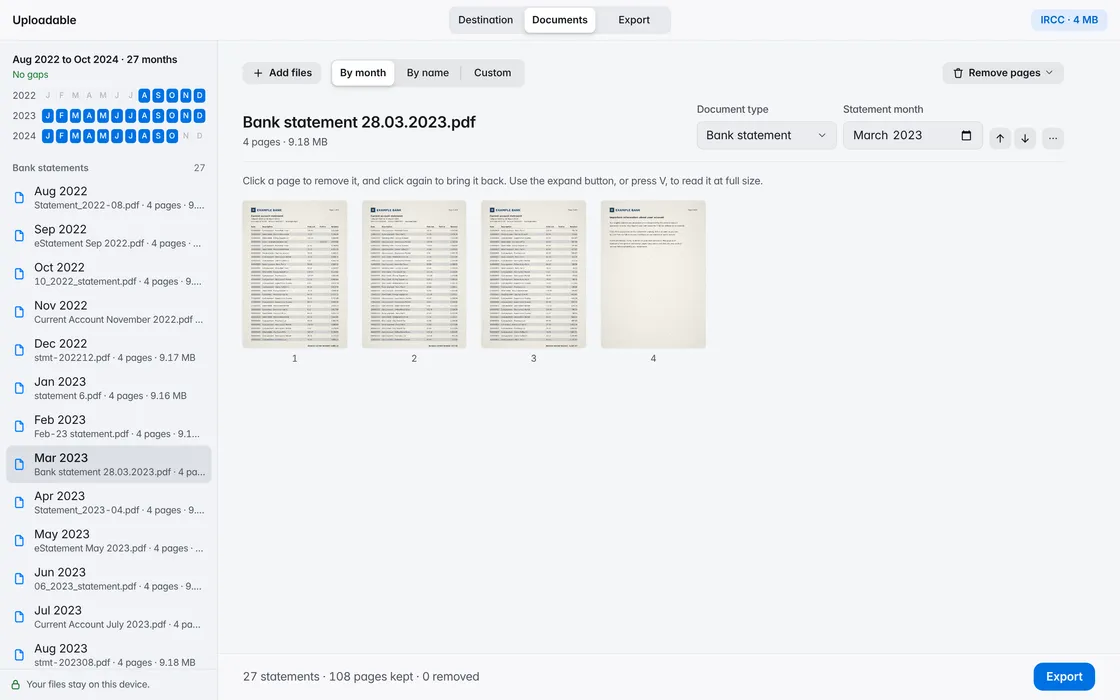Open Jun 2023 statement in list
The width and height of the screenshot is (1120, 700).
point(109,579)
